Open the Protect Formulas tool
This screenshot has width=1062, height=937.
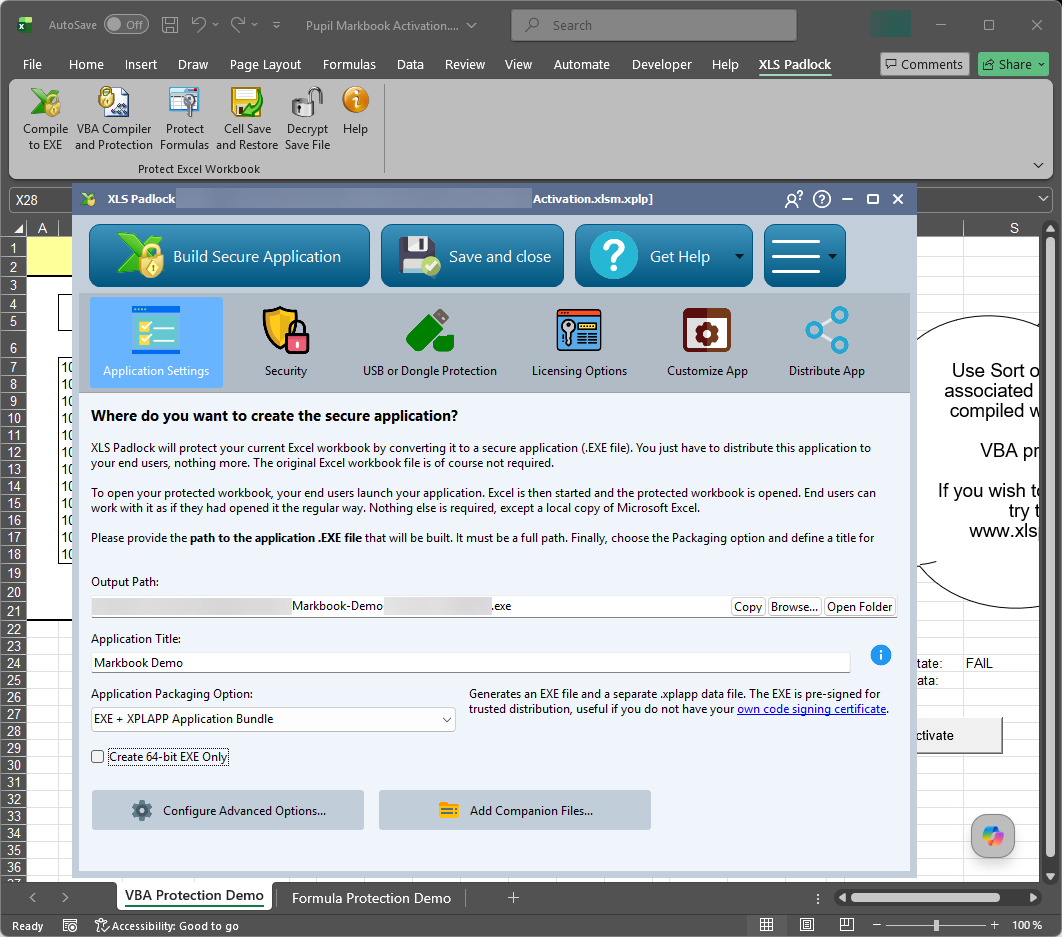(x=184, y=119)
